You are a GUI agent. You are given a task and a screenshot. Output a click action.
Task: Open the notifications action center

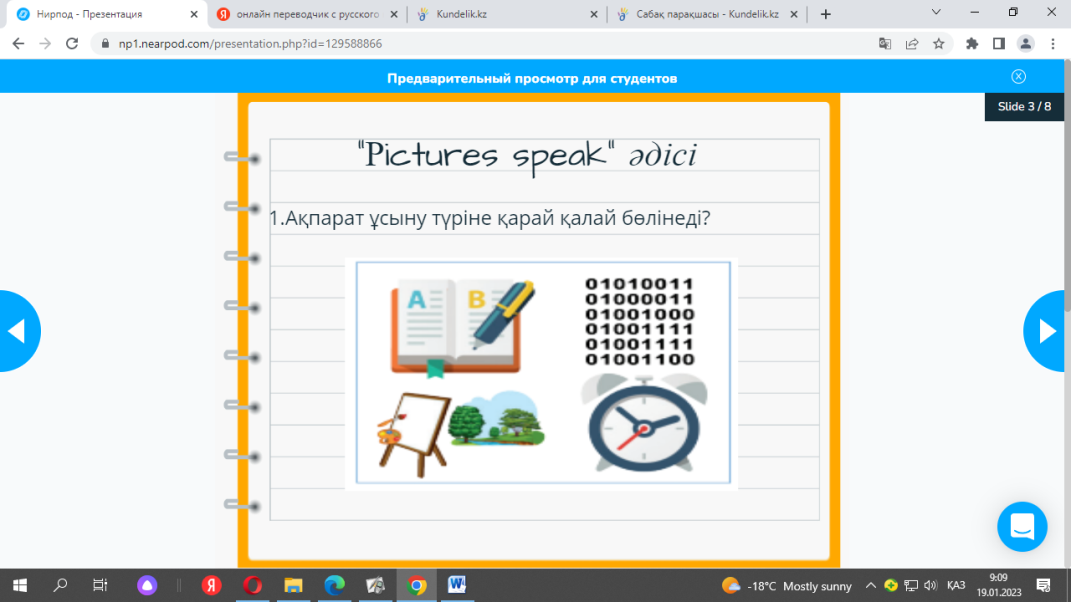pyautogui.click(x=1043, y=586)
